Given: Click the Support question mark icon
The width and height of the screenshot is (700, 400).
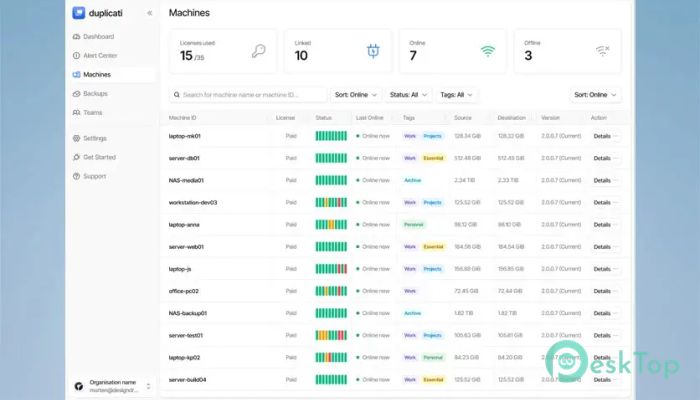Looking at the screenshot, I should pyautogui.click(x=76, y=176).
